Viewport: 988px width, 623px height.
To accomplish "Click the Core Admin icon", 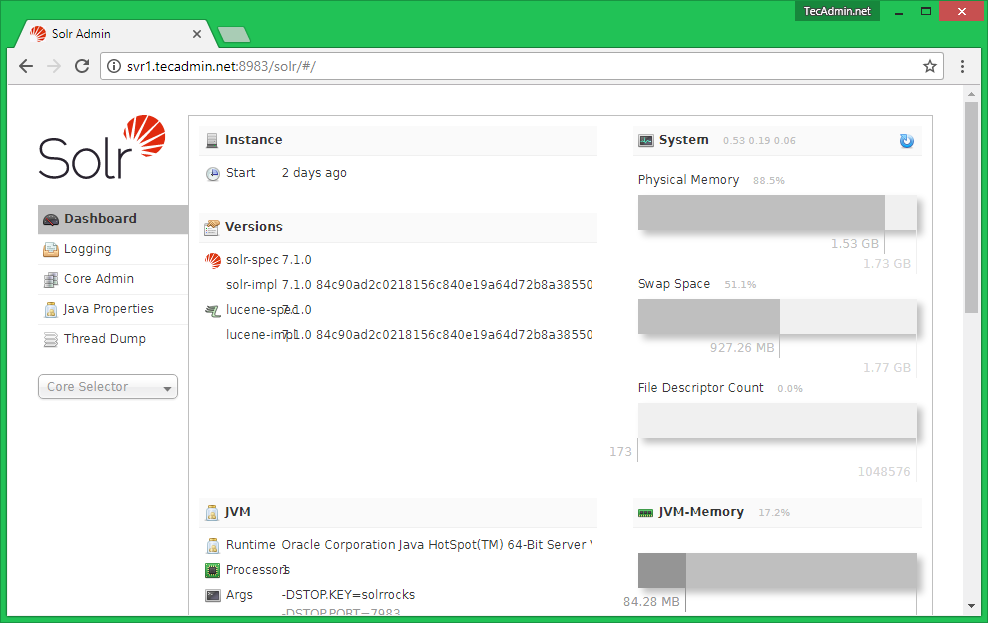I will [x=51, y=280].
